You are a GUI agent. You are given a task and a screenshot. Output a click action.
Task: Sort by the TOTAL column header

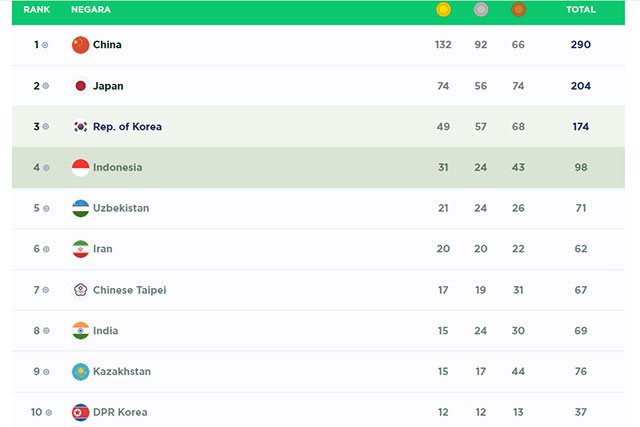pos(580,10)
